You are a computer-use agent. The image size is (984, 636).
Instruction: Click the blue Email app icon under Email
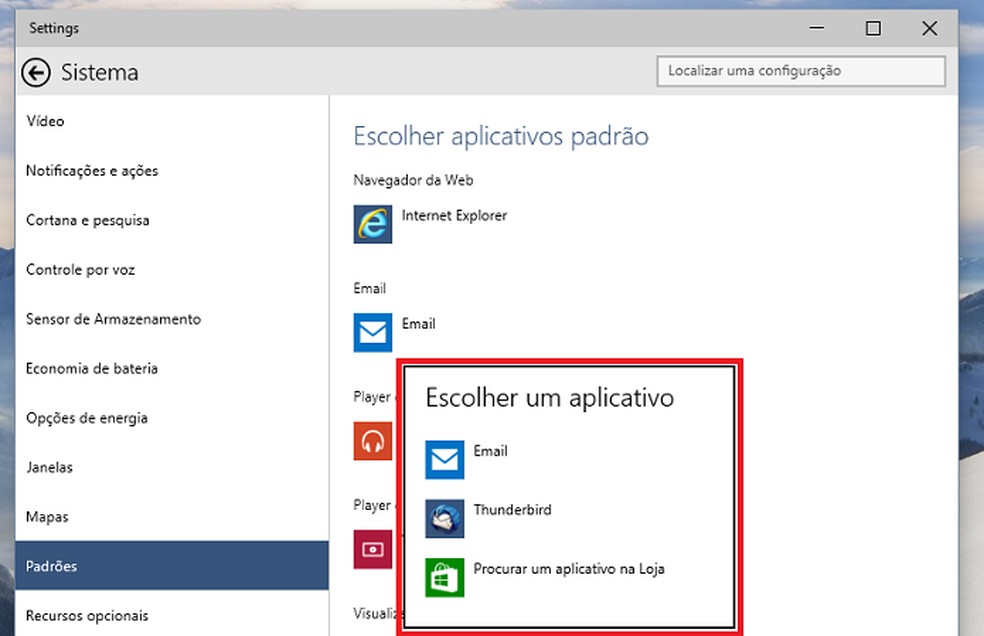[x=371, y=331]
